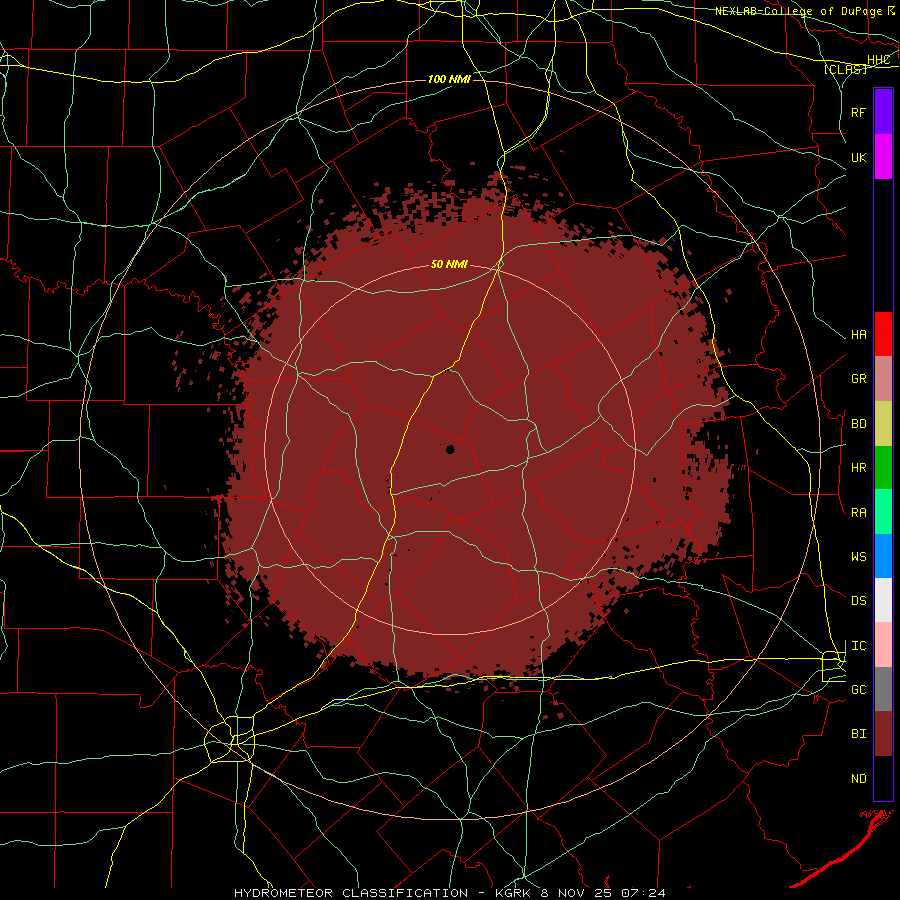
Task: Click the DS white legend swatch
Action: pyautogui.click(x=883, y=600)
